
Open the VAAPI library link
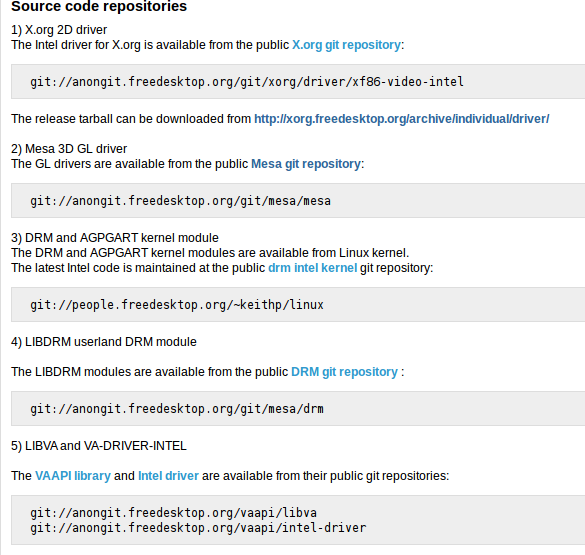coord(73,476)
